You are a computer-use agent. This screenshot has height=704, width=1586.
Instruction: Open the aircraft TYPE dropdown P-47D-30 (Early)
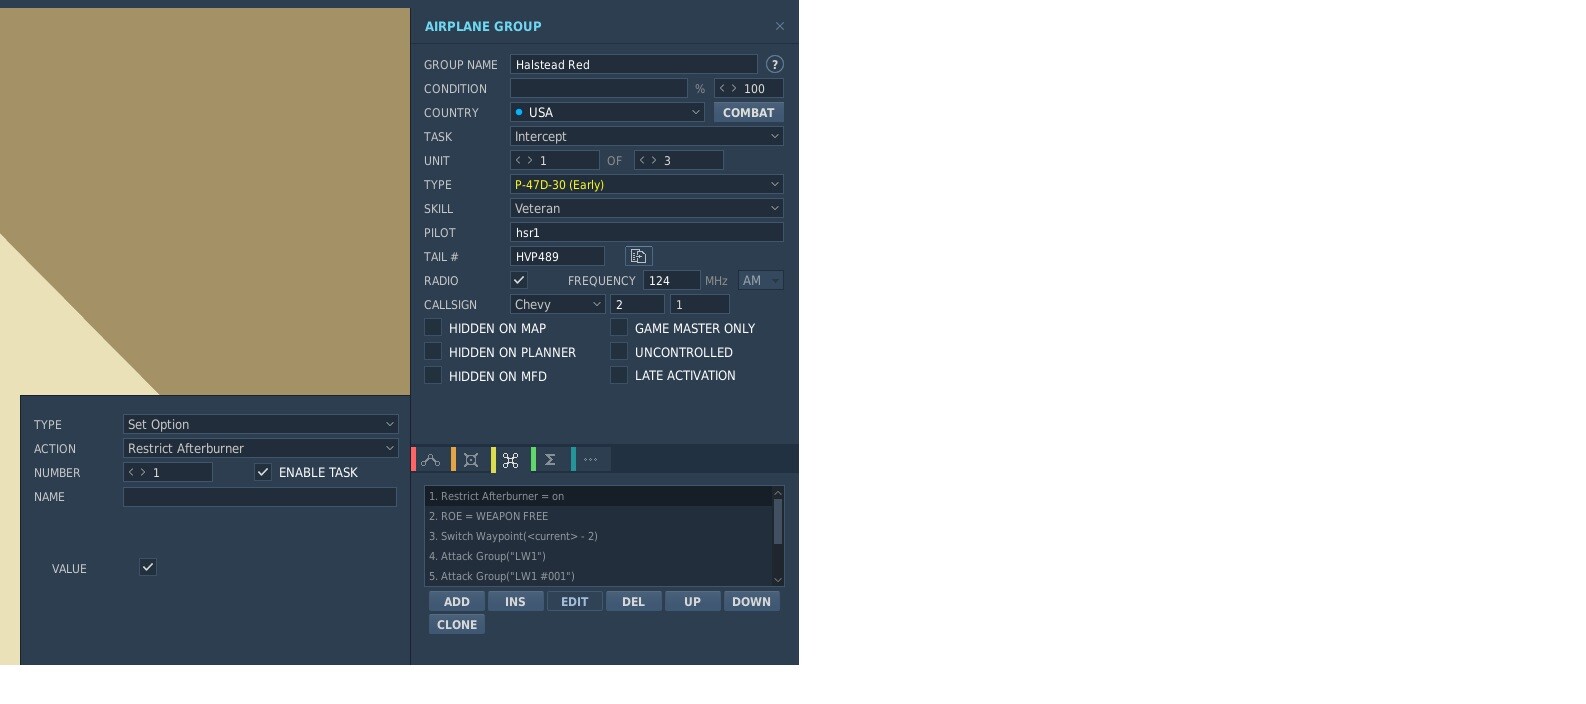tap(646, 184)
